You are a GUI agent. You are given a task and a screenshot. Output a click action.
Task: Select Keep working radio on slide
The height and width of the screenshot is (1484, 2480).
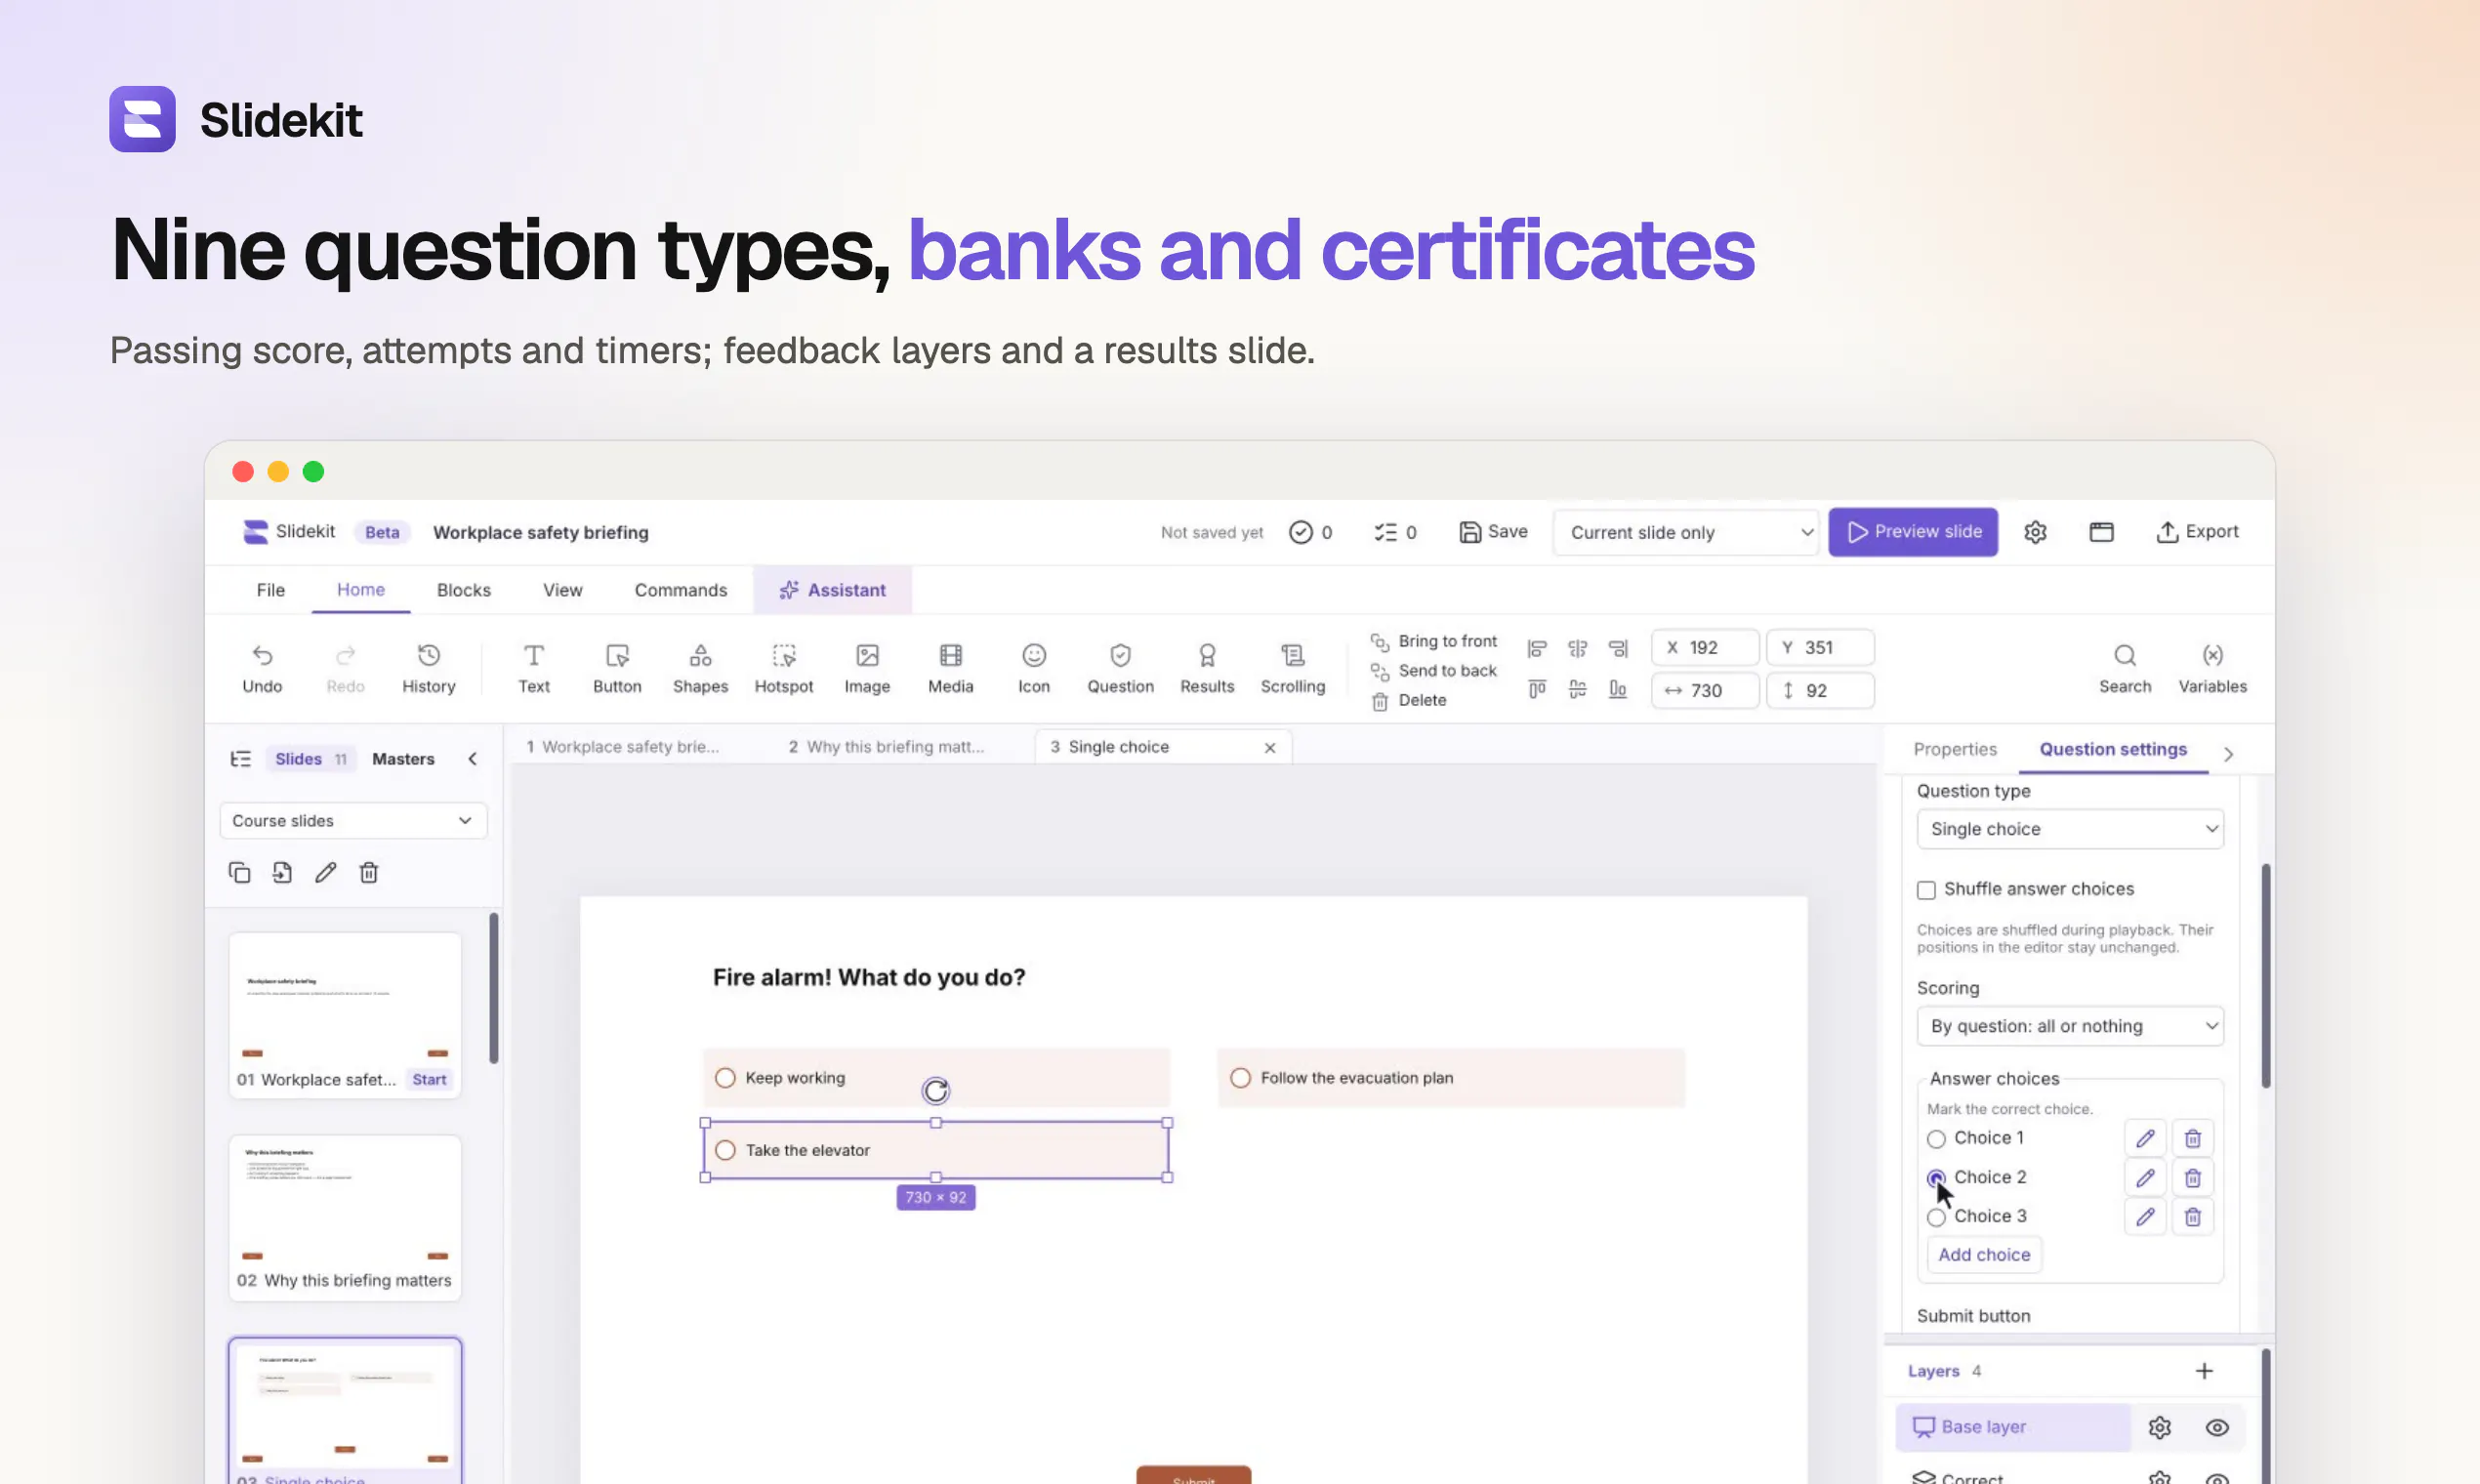725,1077
